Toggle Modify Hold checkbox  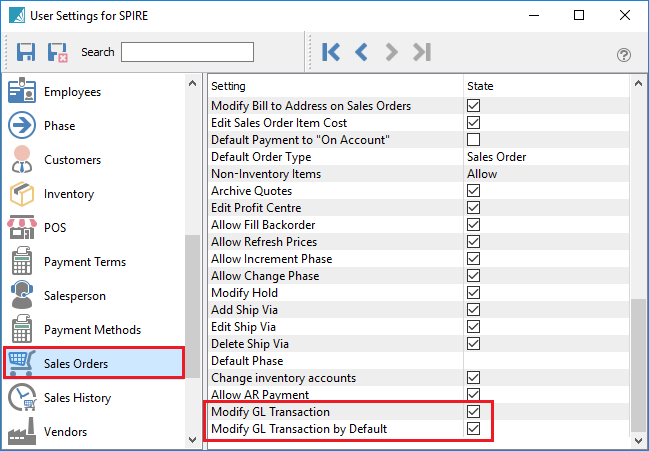click(474, 293)
